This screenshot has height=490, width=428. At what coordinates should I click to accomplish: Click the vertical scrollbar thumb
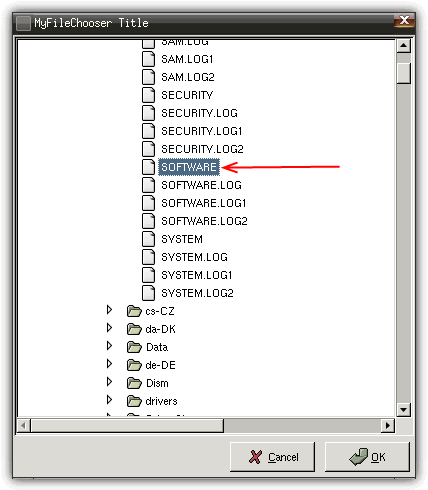[404, 73]
